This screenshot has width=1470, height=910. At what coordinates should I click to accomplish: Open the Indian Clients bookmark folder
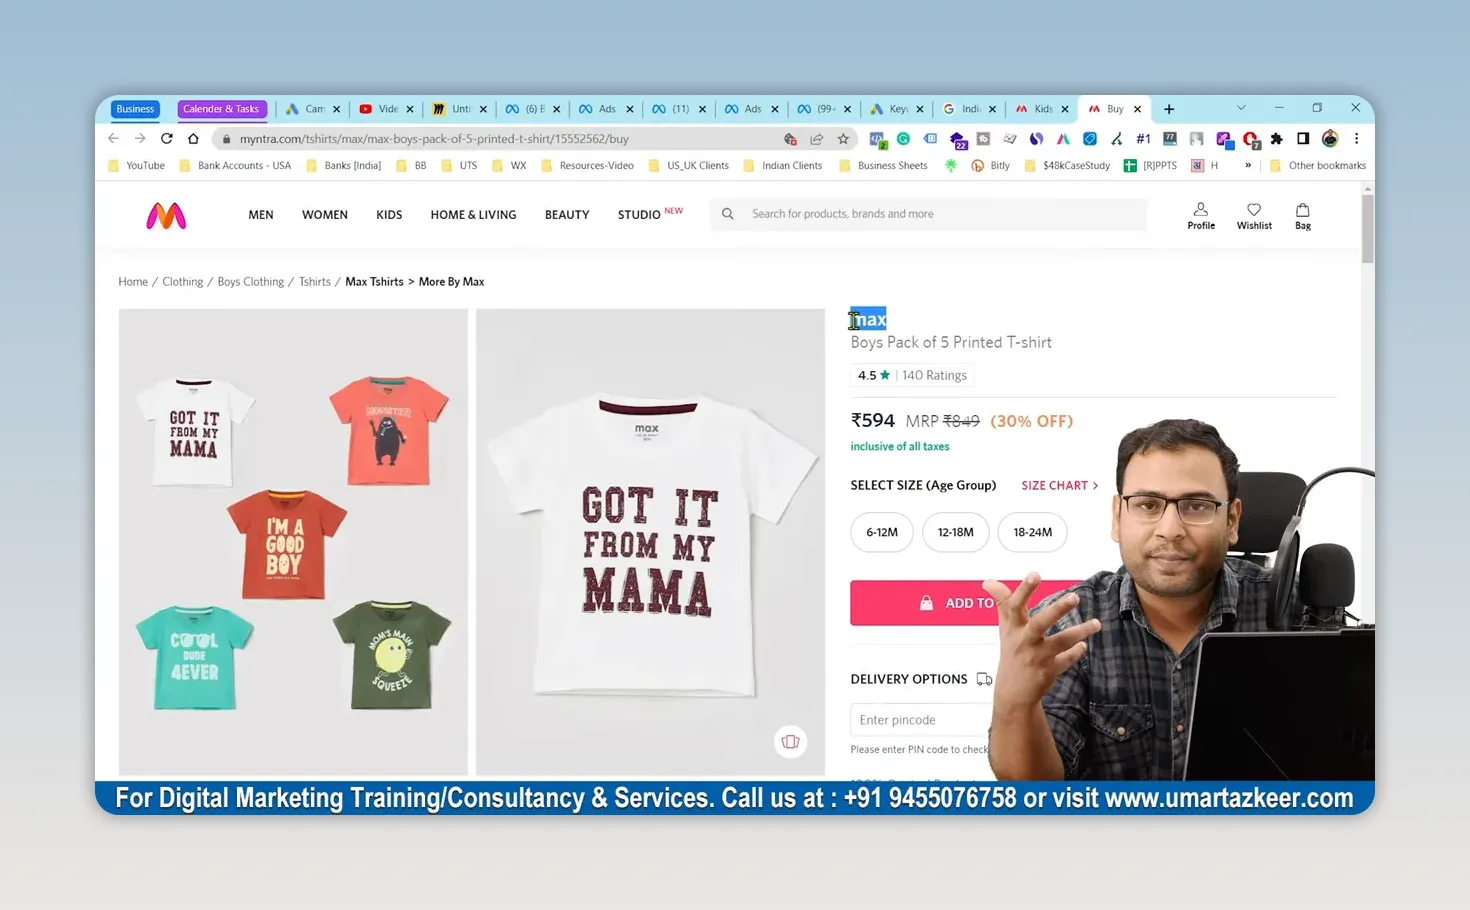782,166
